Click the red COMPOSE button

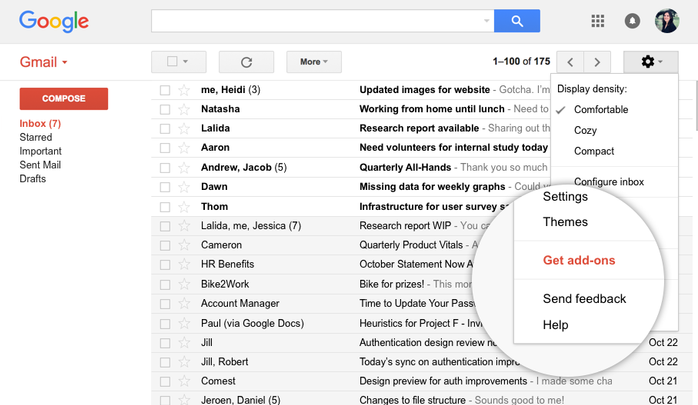(64, 98)
